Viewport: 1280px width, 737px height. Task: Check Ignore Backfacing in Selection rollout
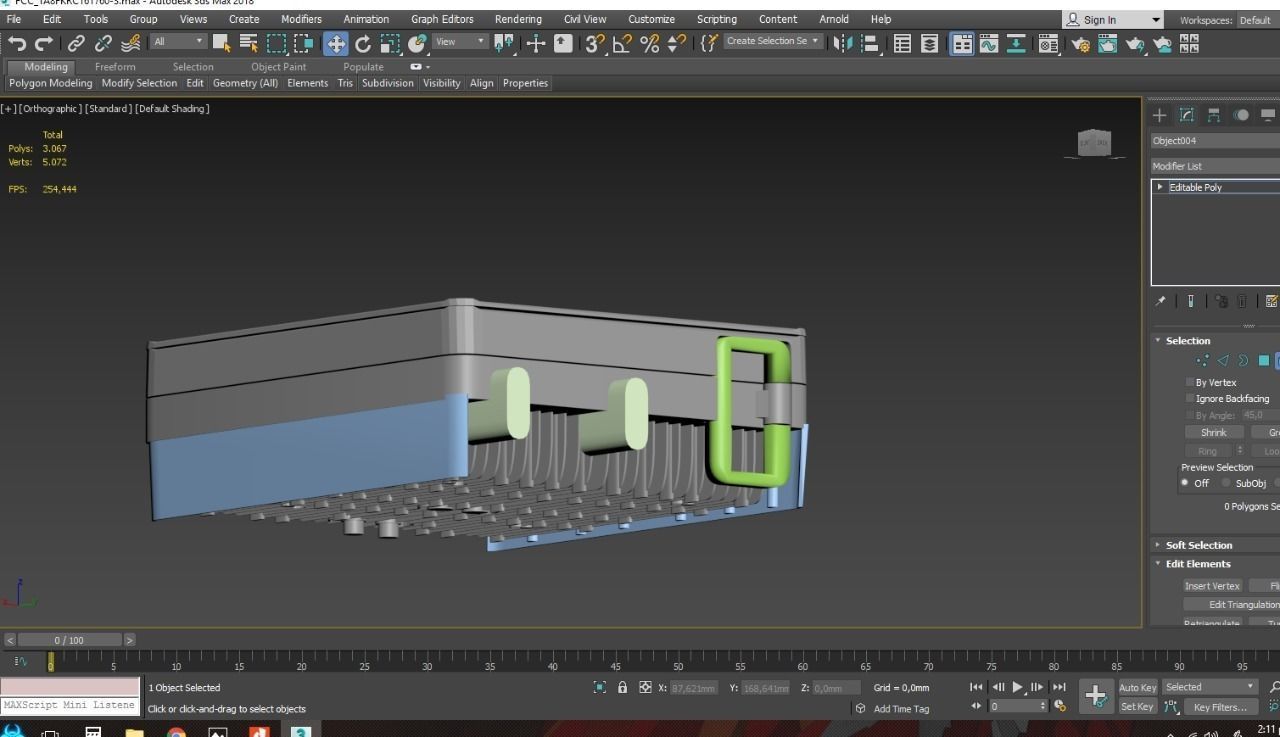[1189, 398]
